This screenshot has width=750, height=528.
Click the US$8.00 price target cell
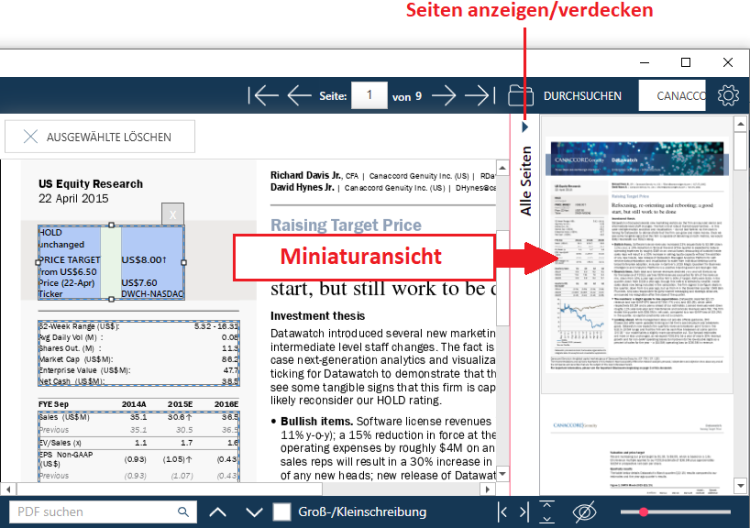144,260
